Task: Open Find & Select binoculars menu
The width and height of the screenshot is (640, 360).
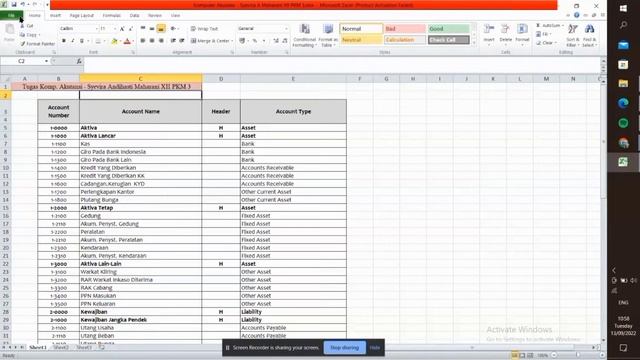Action: pos(589,36)
